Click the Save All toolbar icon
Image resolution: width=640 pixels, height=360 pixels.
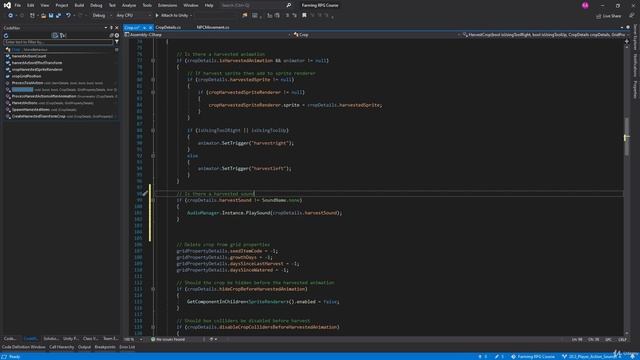[58, 16]
